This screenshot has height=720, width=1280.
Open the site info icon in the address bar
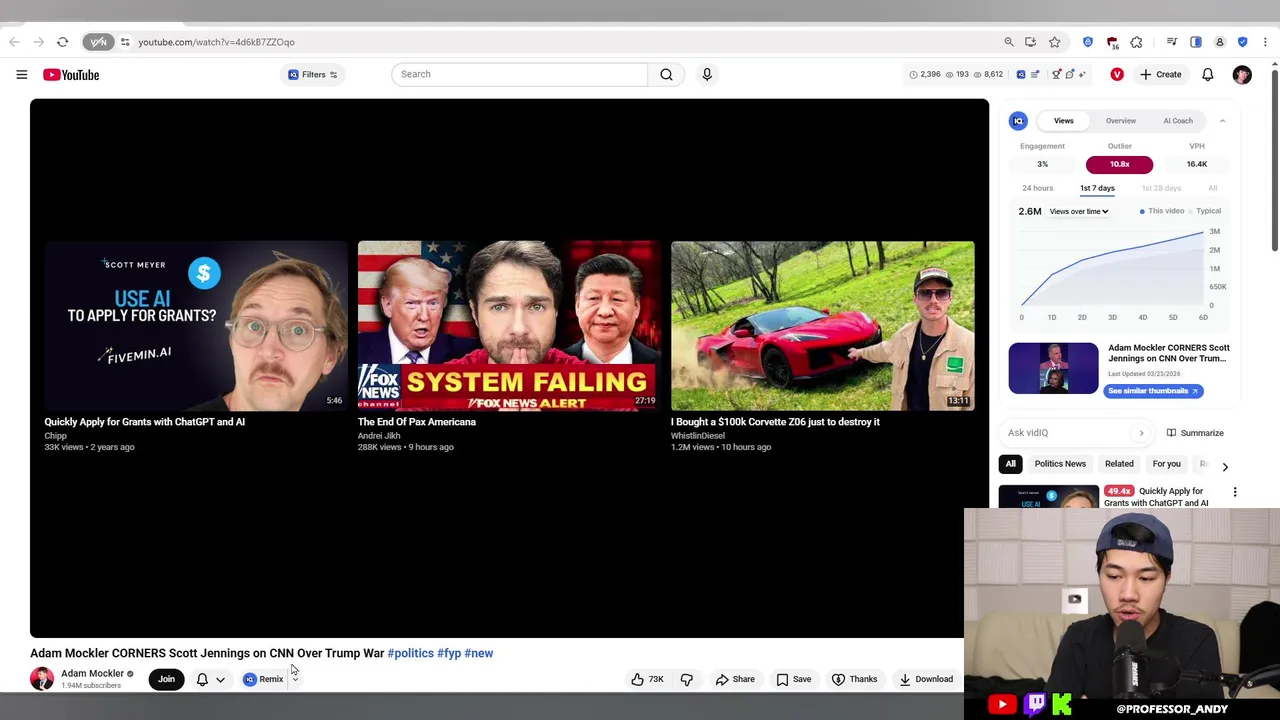125,42
